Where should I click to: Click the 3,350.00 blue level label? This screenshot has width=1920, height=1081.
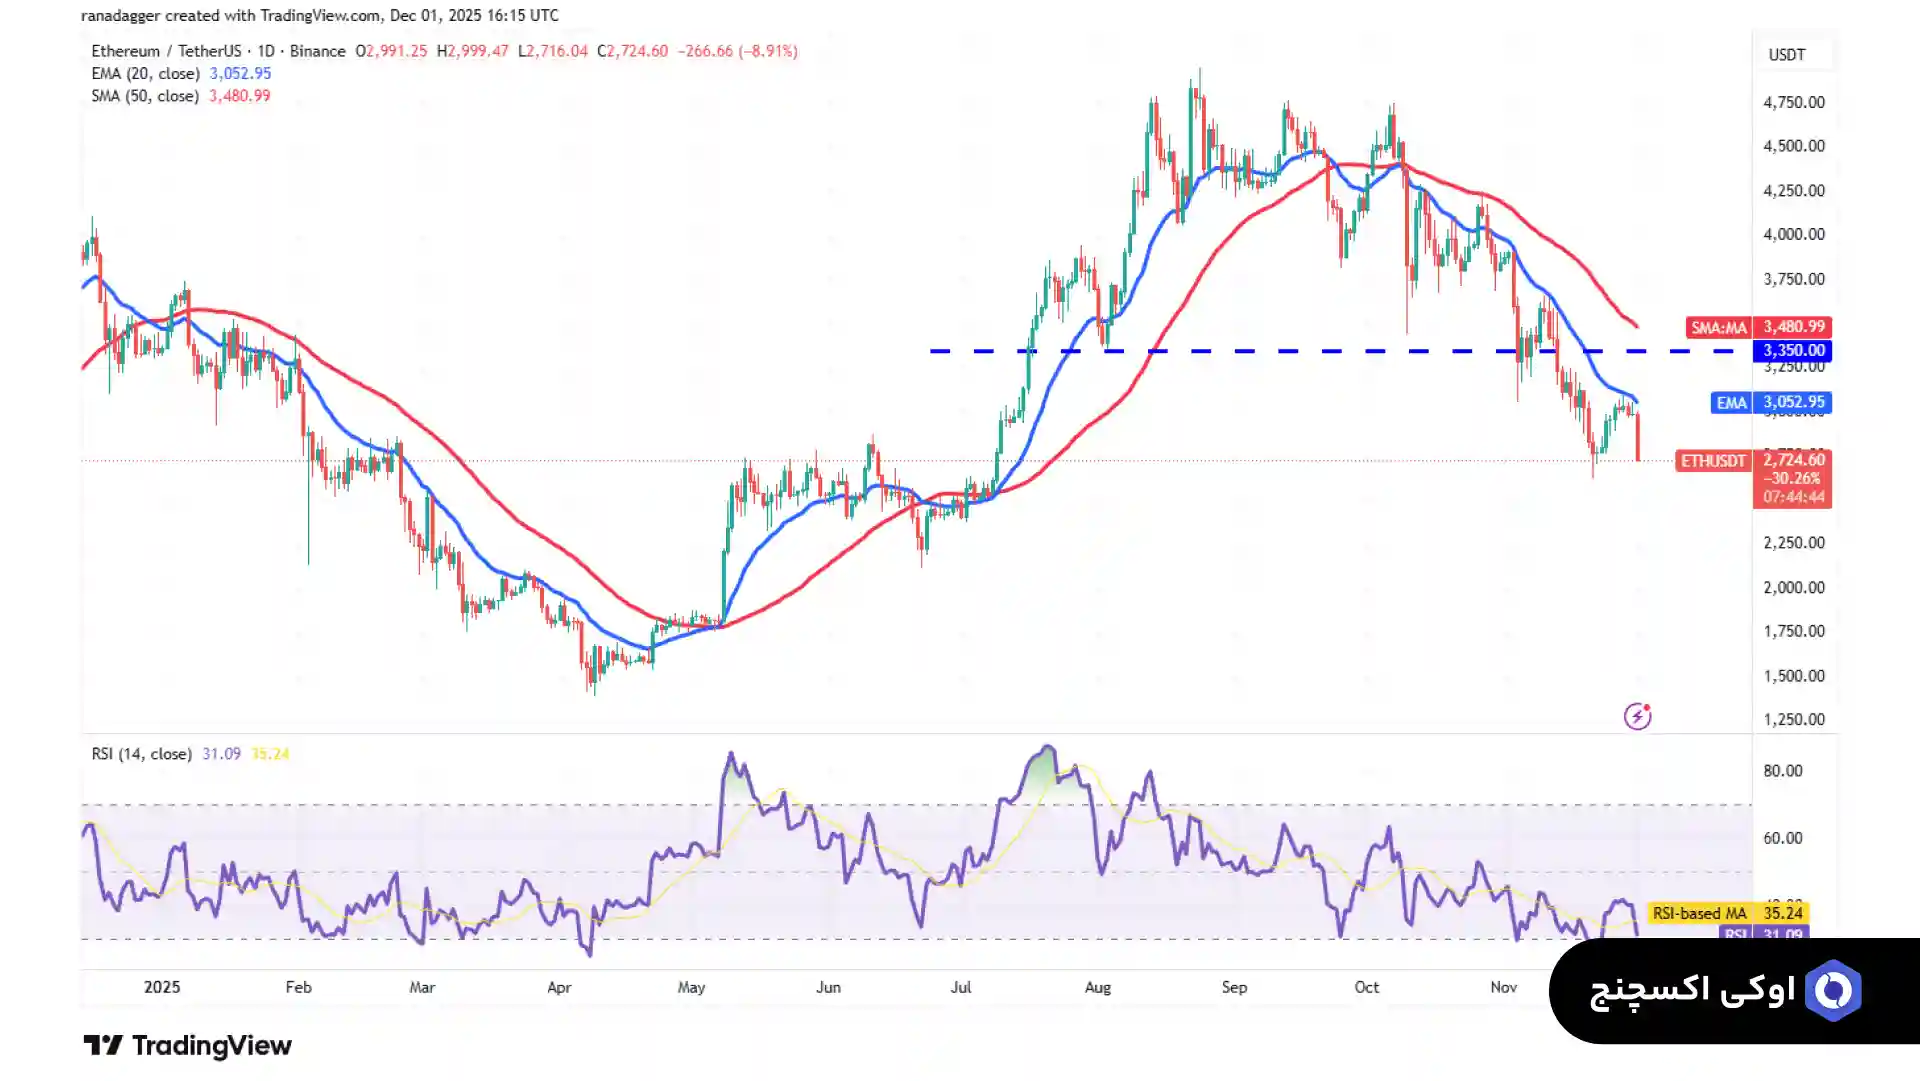click(1793, 351)
